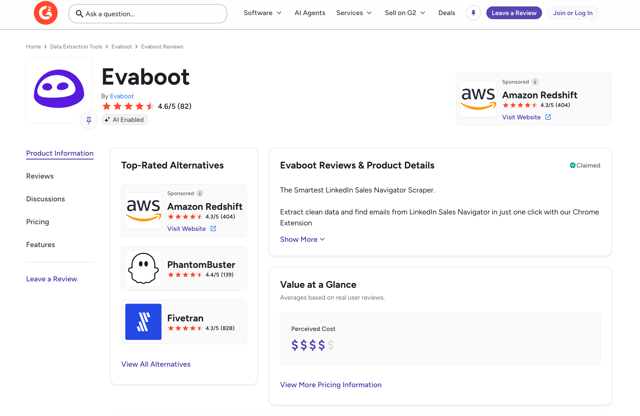
Task: Click the Fivetran logo
Action: 143,322
